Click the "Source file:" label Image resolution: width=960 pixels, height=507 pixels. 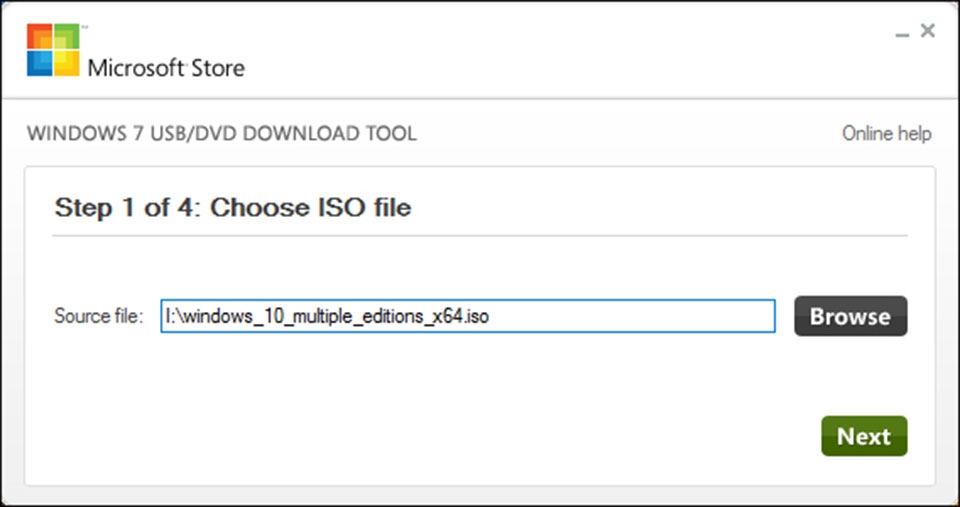tap(99, 316)
